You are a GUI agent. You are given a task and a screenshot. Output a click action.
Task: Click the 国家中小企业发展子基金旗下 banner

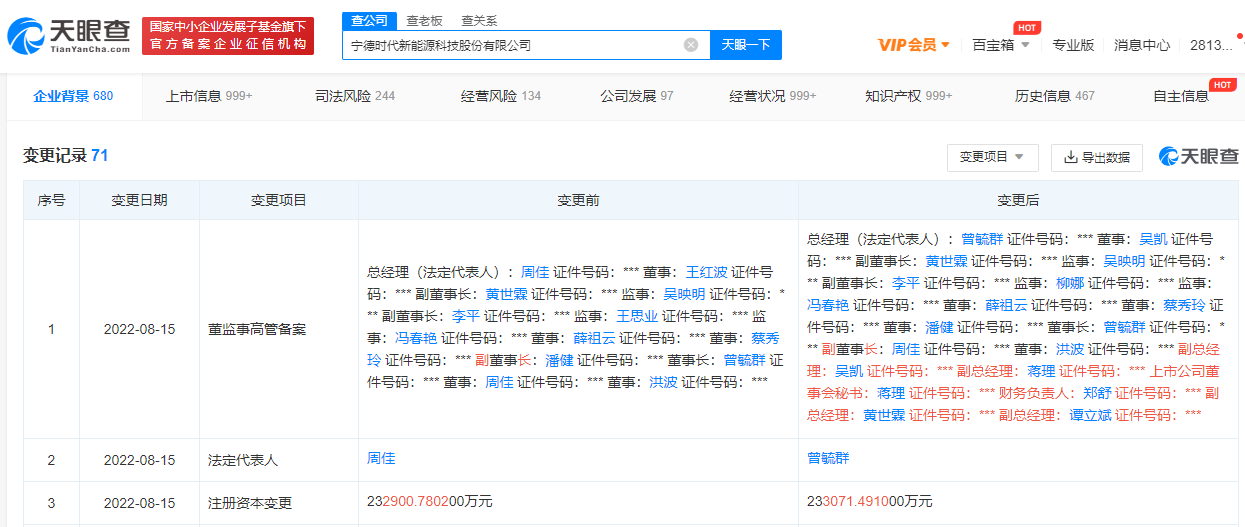[x=228, y=36]
